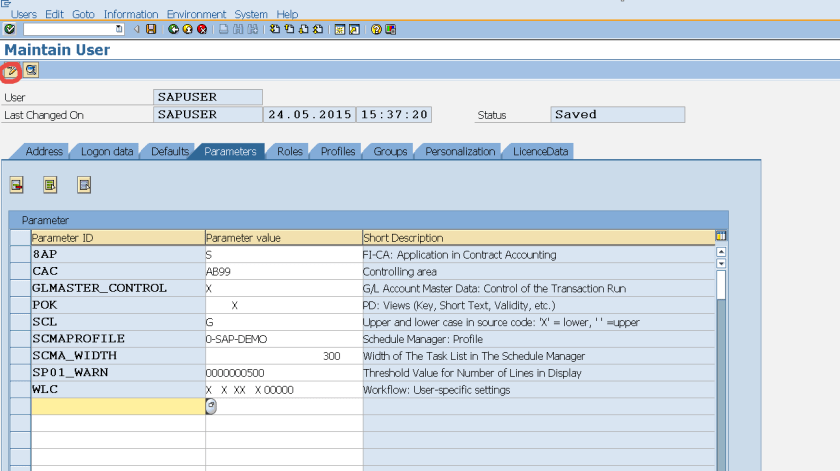Image resolution: width=840 pixels, height=471 pixels.
Task: Click the table configuration icon beside Short Description
Action: [721, 237]
